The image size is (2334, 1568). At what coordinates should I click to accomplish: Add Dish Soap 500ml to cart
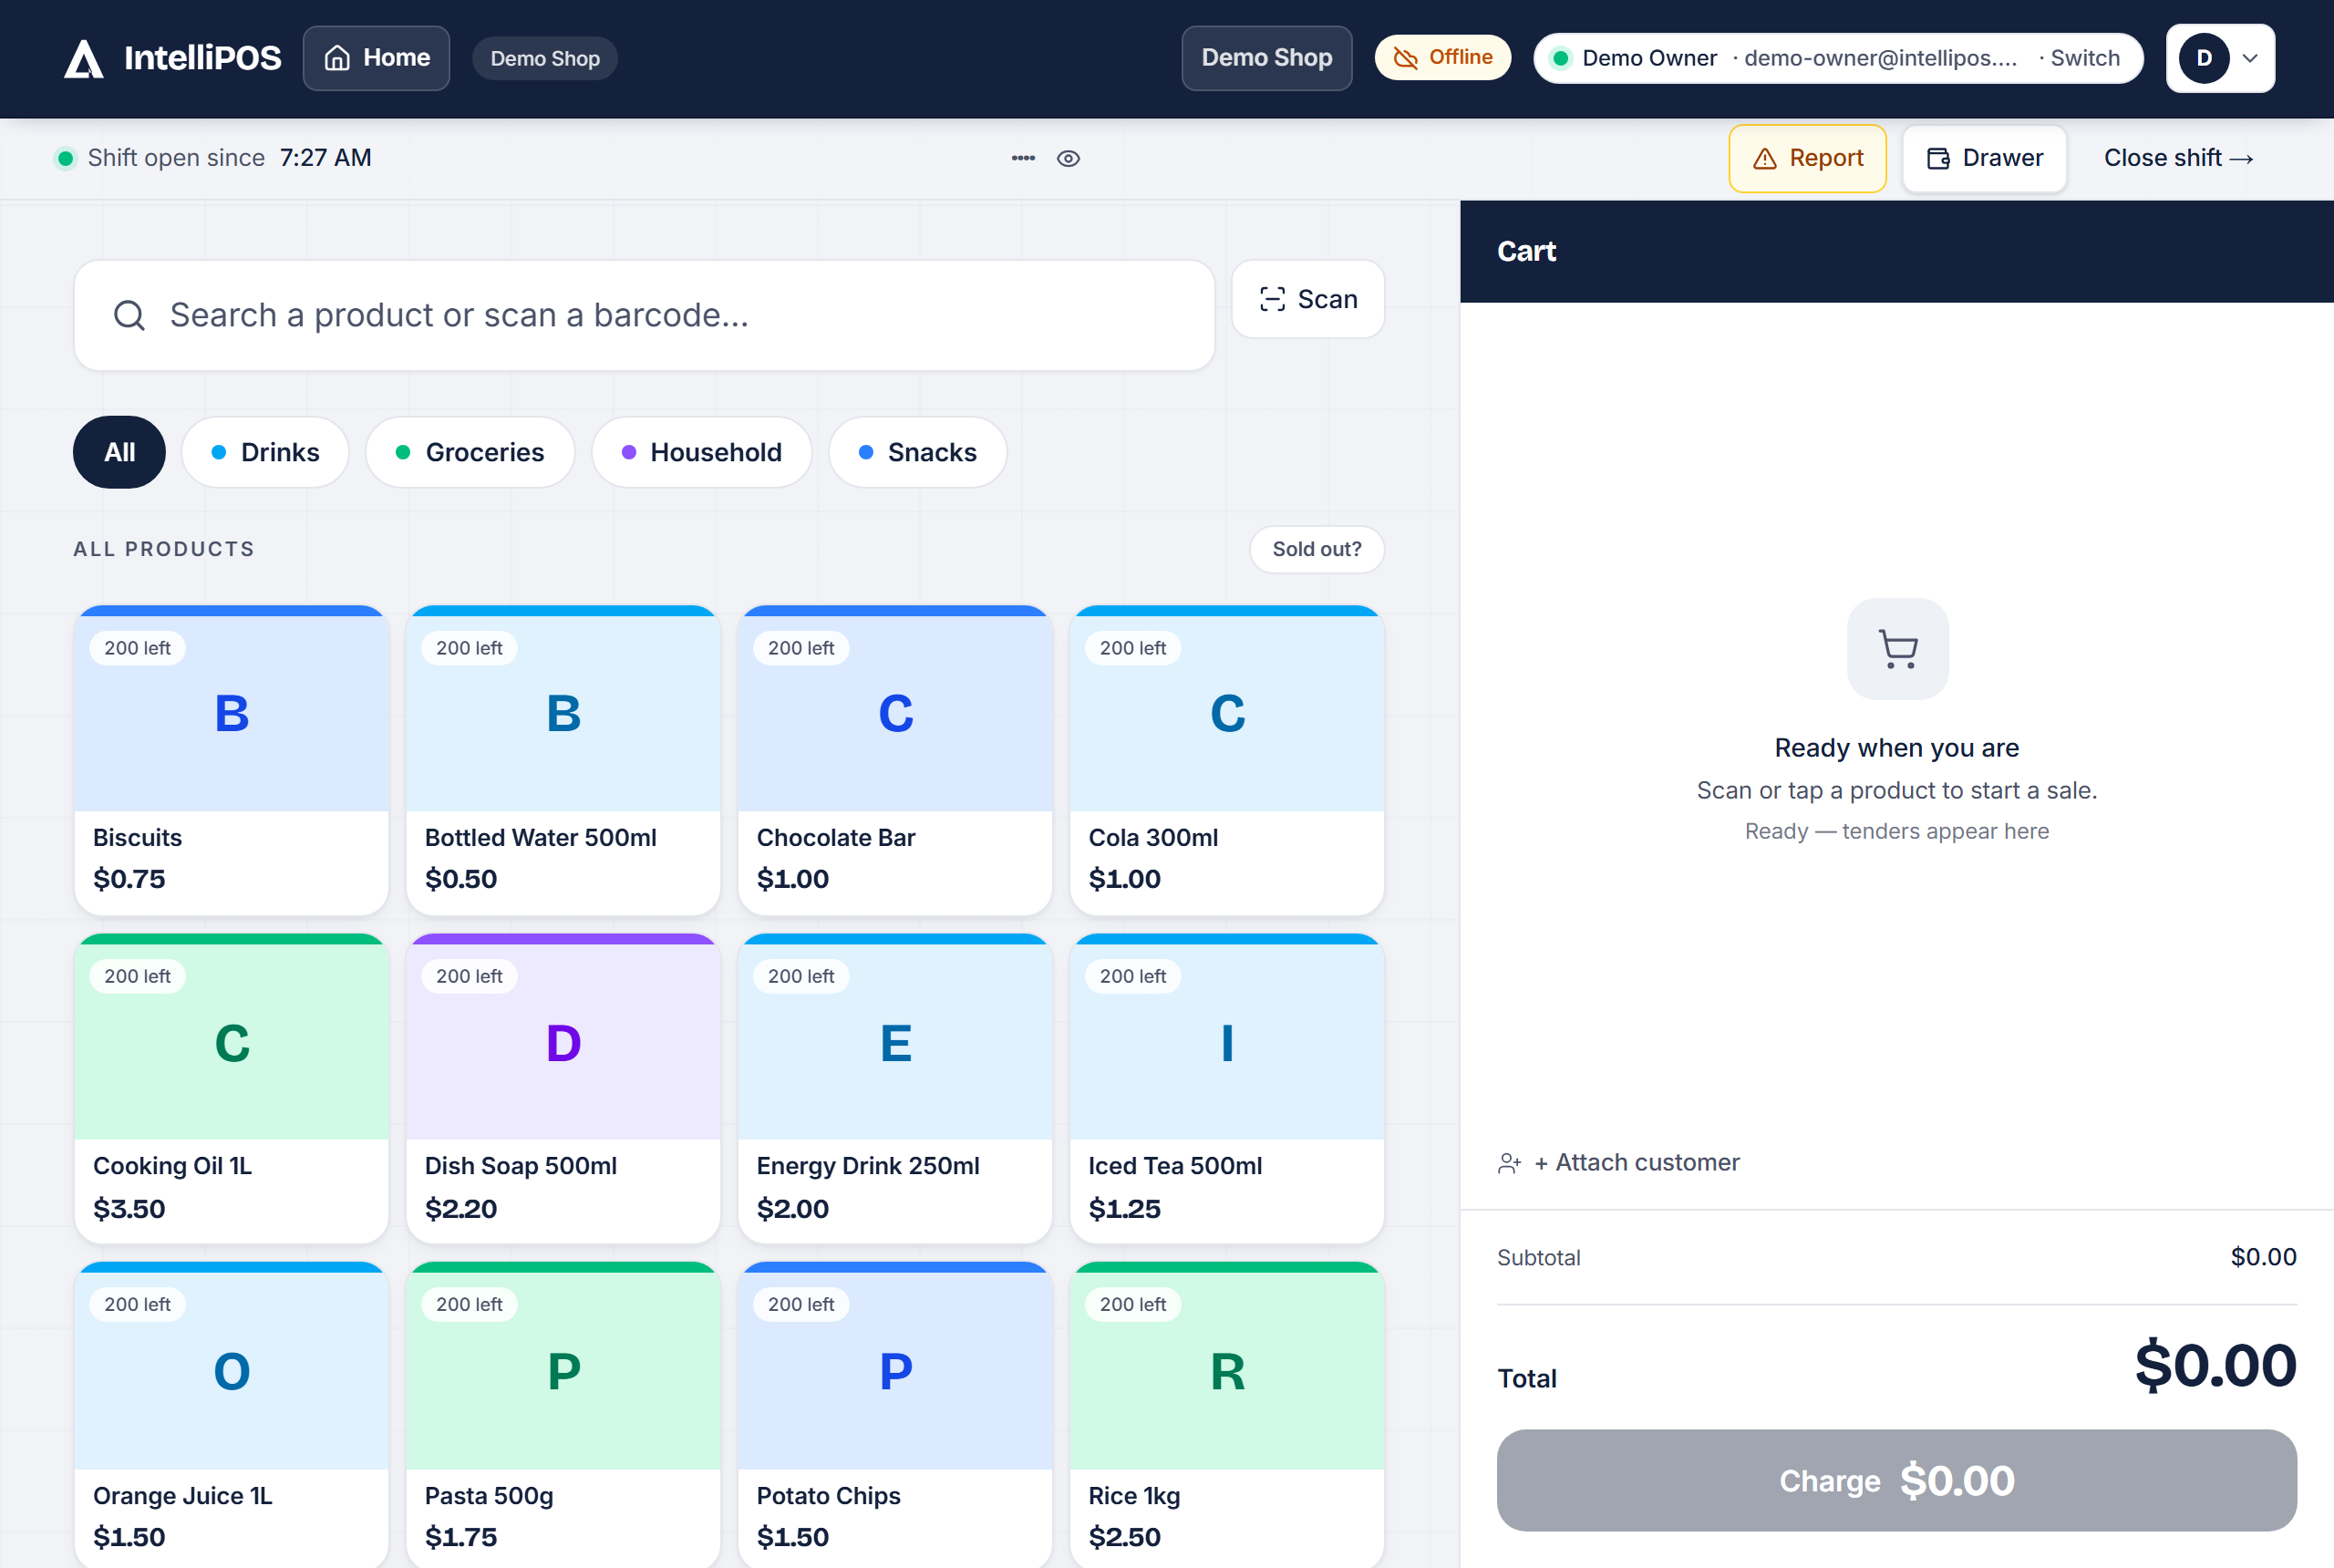point(563,1088)
